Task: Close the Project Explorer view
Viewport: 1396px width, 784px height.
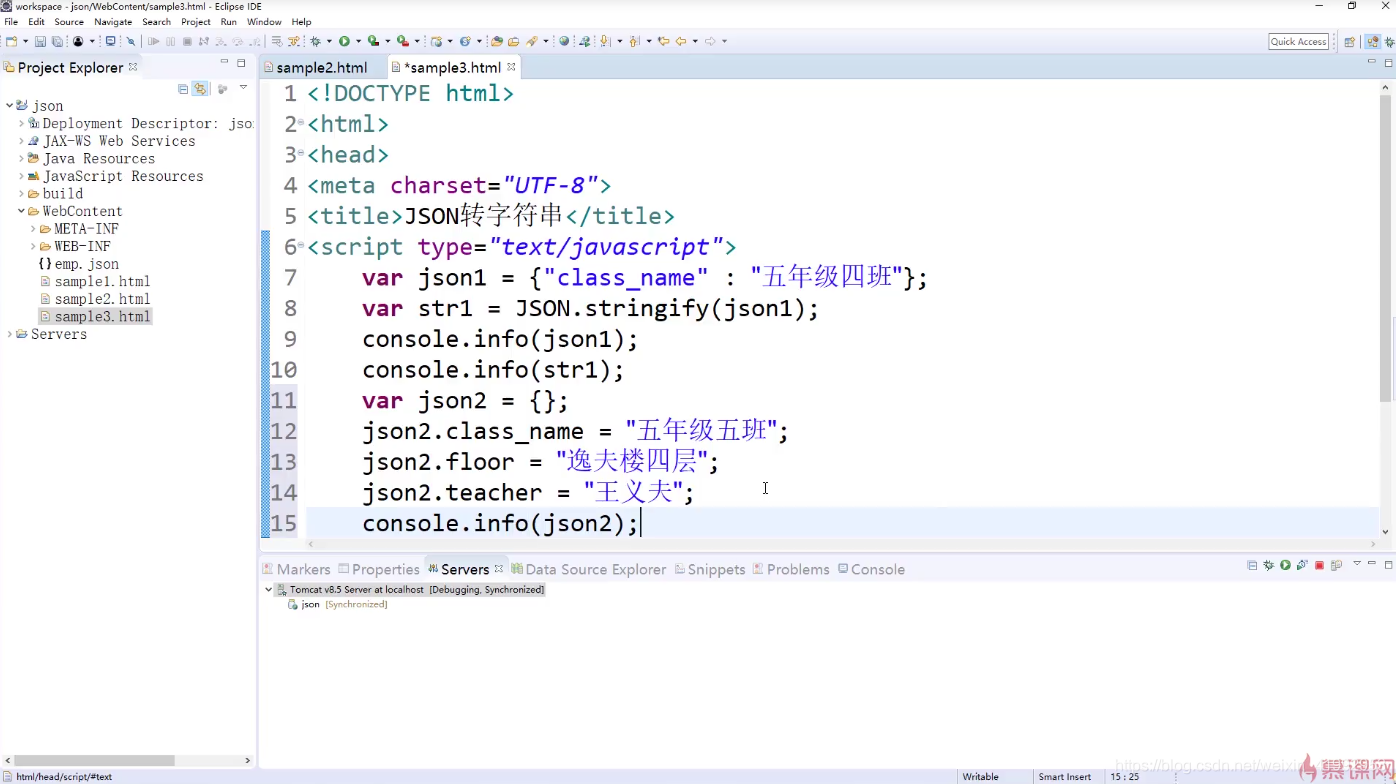Action: point(133,67)
